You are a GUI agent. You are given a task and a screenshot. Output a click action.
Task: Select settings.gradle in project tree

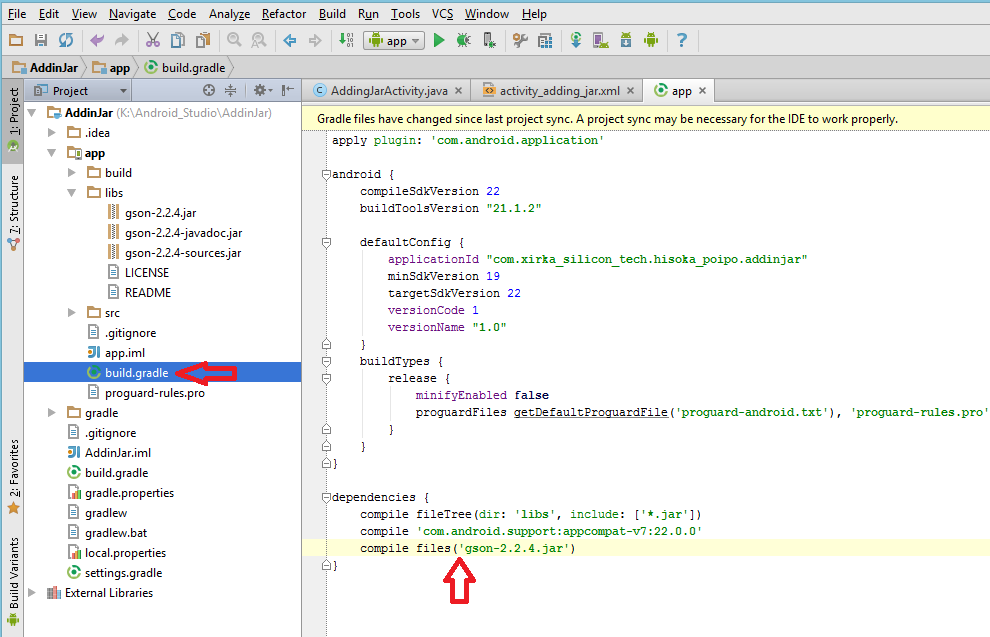[x=123, y=573]
